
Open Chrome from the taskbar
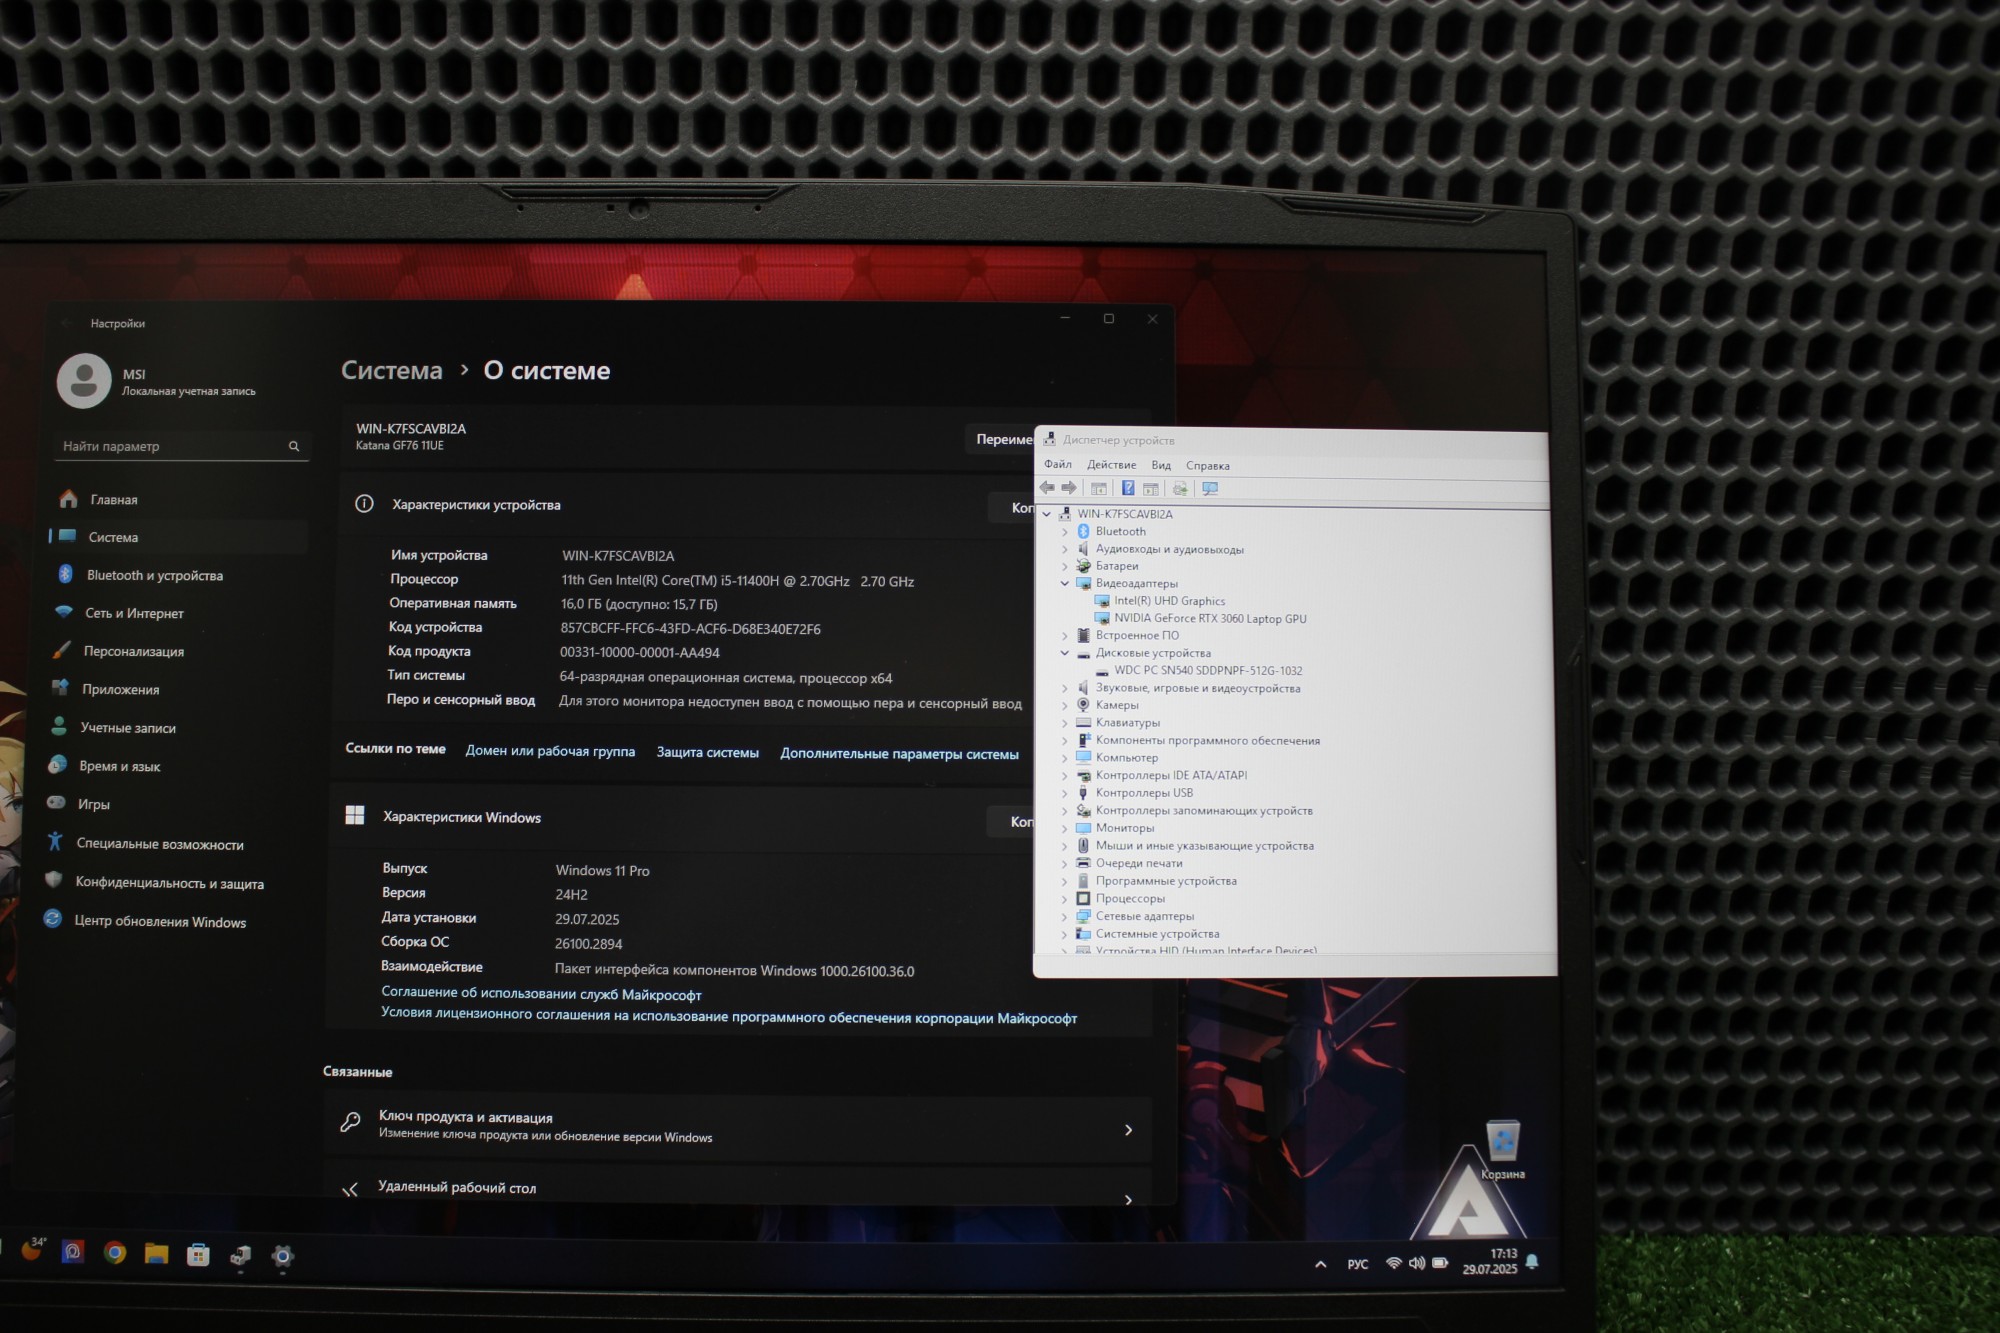click(x=115, y=1252)
